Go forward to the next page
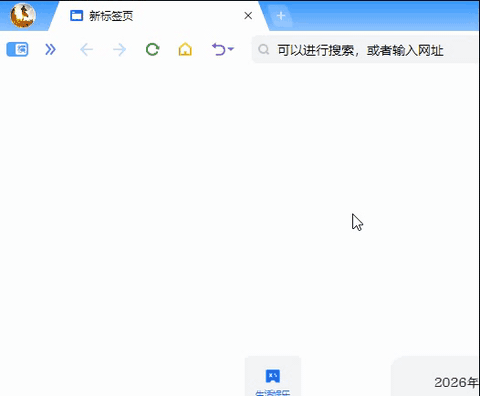 coord(119,50)
